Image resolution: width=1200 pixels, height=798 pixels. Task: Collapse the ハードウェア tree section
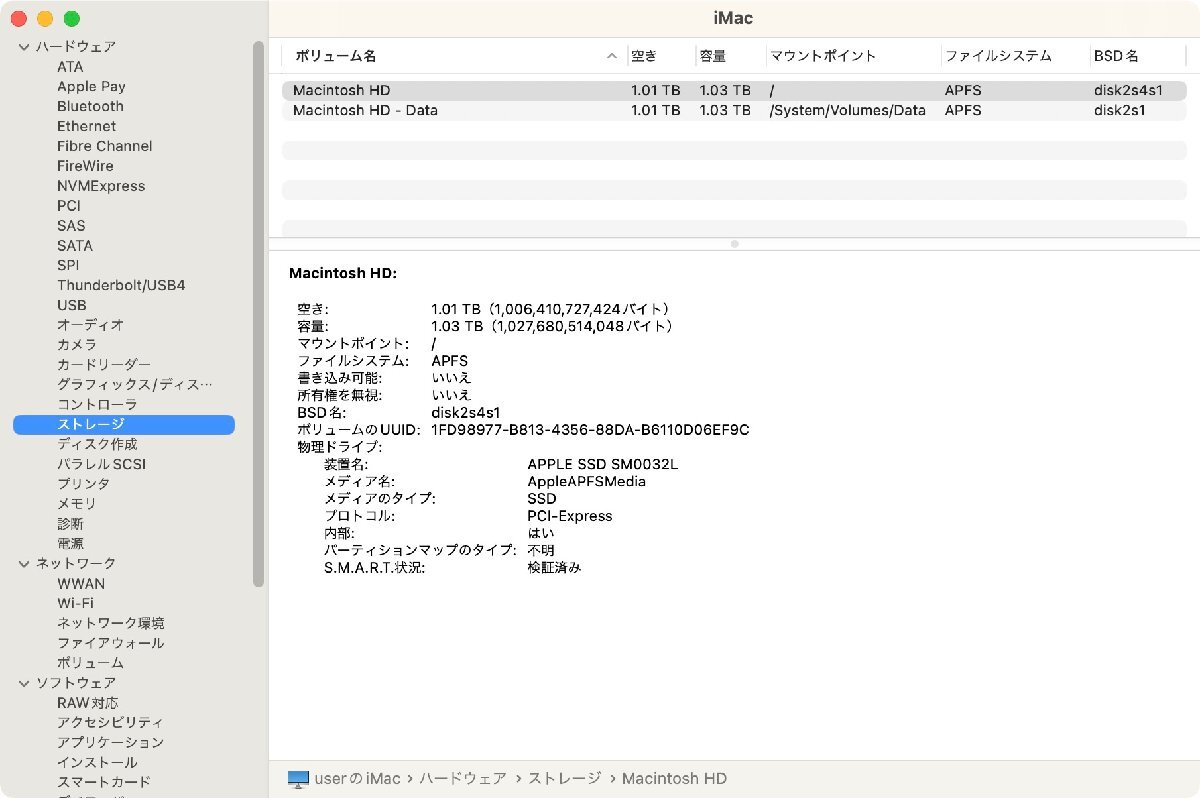[23, 46]
